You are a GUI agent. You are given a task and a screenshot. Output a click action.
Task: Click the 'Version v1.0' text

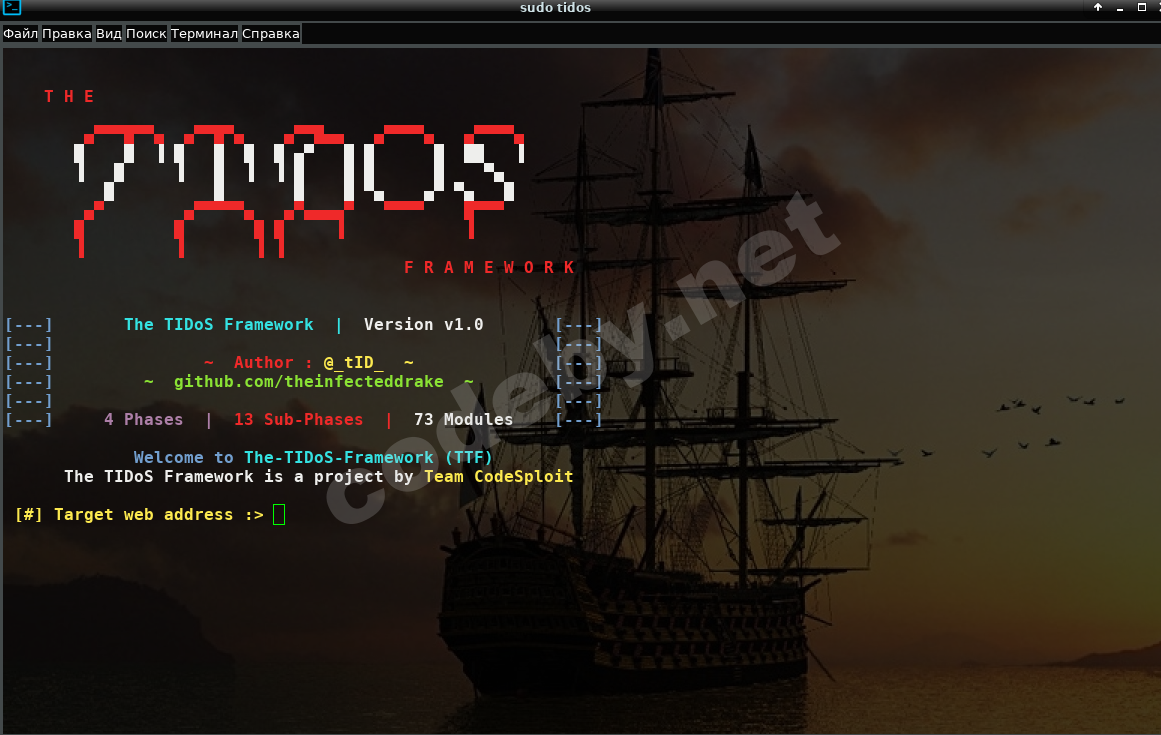tap(424, 324)
